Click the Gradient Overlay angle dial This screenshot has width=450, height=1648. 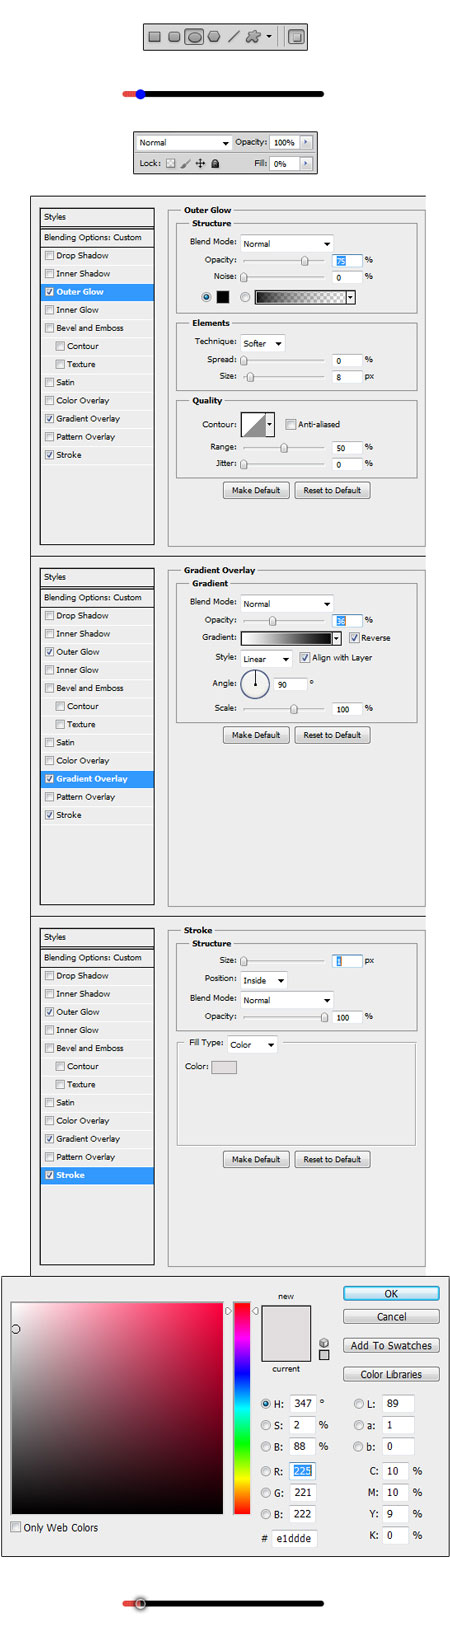(x=255, y=684)
